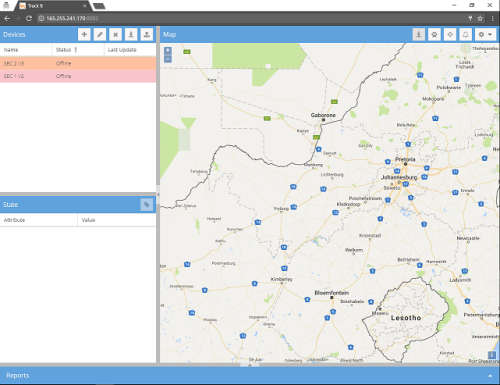Viewport: 500px width, 385px height.
Task: Click the State panel toolbar icon
Action: coord(146,204)
